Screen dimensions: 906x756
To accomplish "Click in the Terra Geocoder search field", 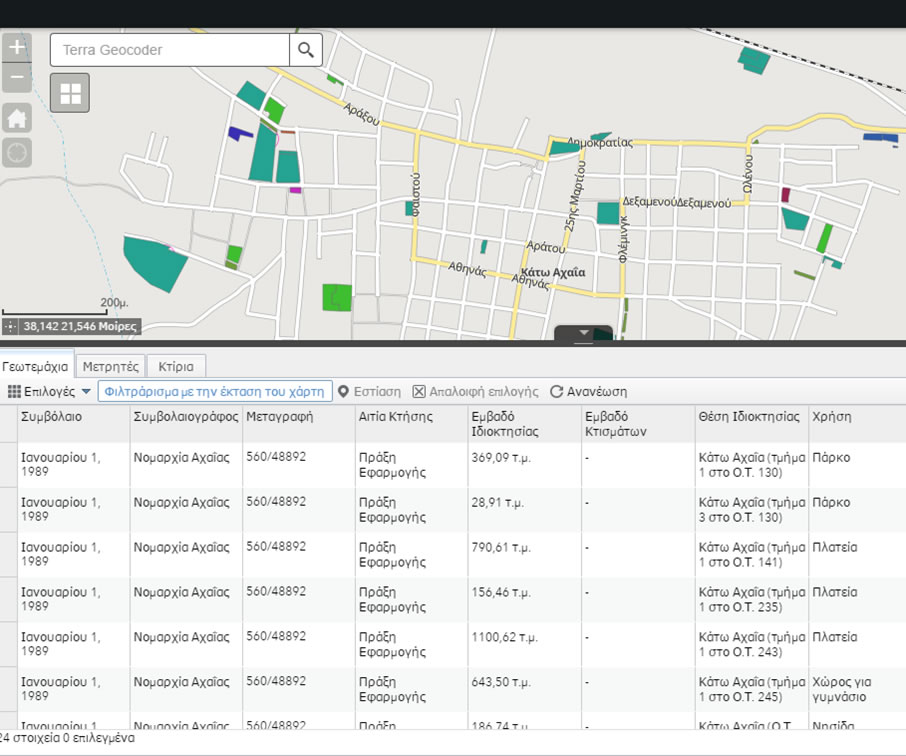I will [170, 49].
